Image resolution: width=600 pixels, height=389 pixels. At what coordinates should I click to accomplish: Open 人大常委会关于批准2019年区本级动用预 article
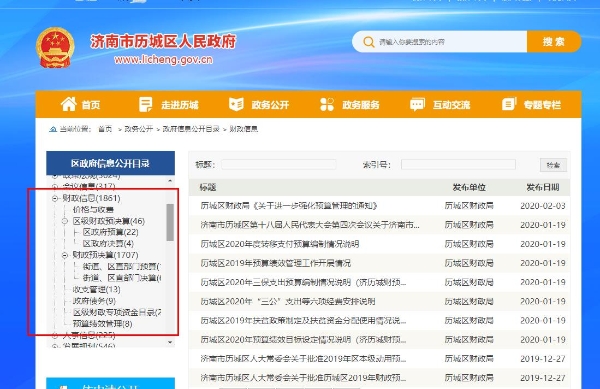303,359
